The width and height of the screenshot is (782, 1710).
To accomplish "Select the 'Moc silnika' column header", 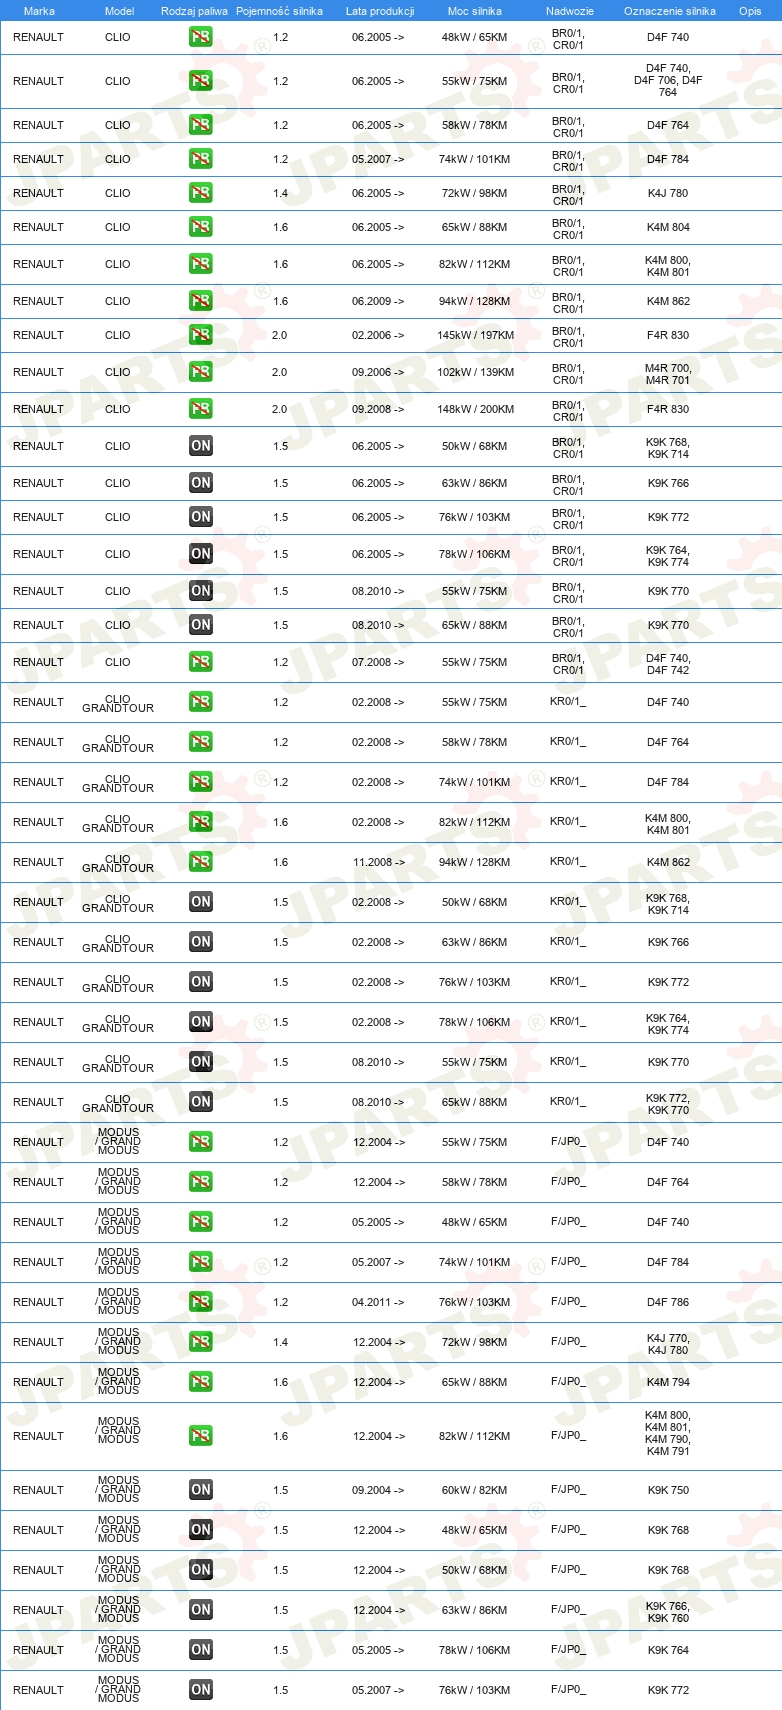I will tap(475, 11).
